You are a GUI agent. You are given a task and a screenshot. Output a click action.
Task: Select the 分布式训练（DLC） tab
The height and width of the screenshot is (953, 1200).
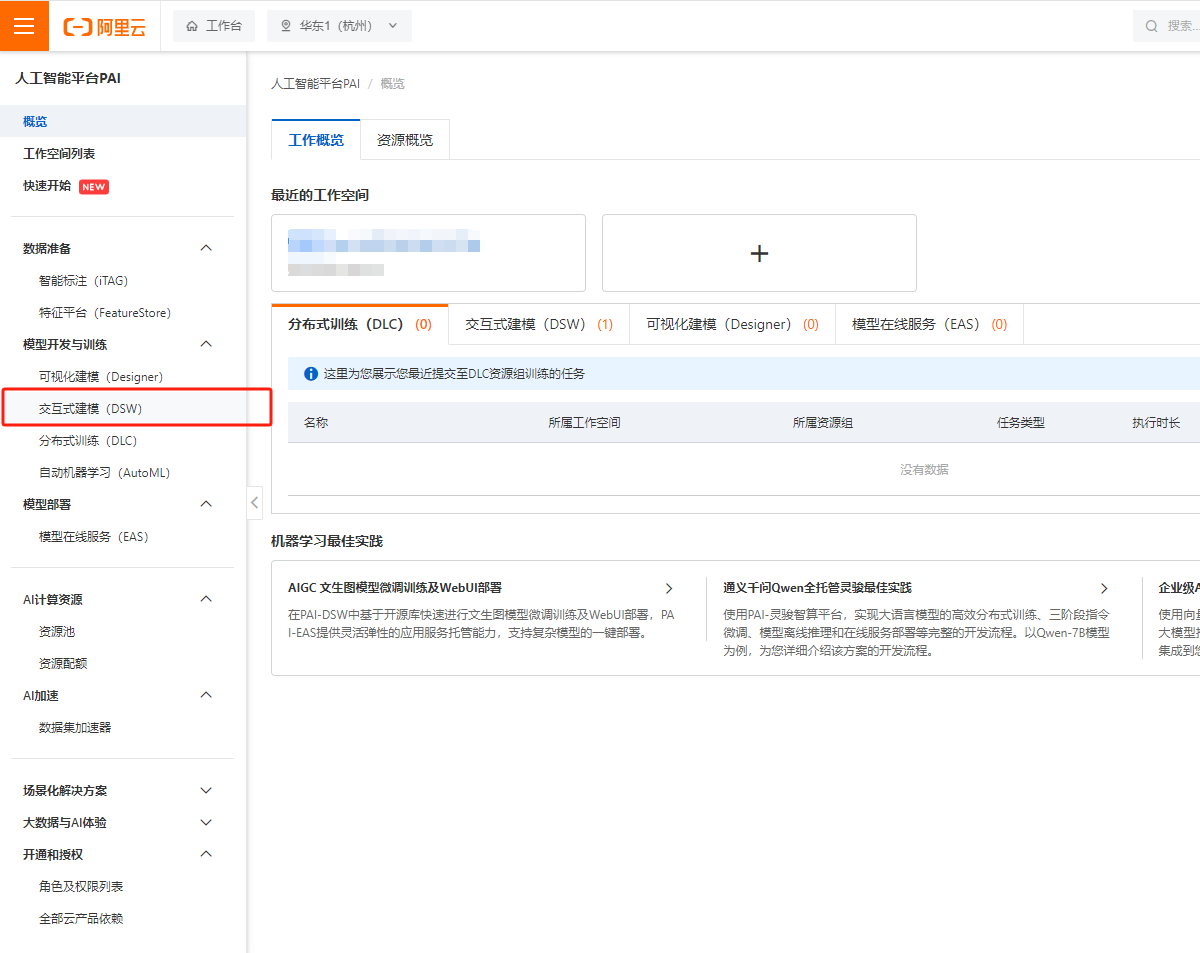360,324
